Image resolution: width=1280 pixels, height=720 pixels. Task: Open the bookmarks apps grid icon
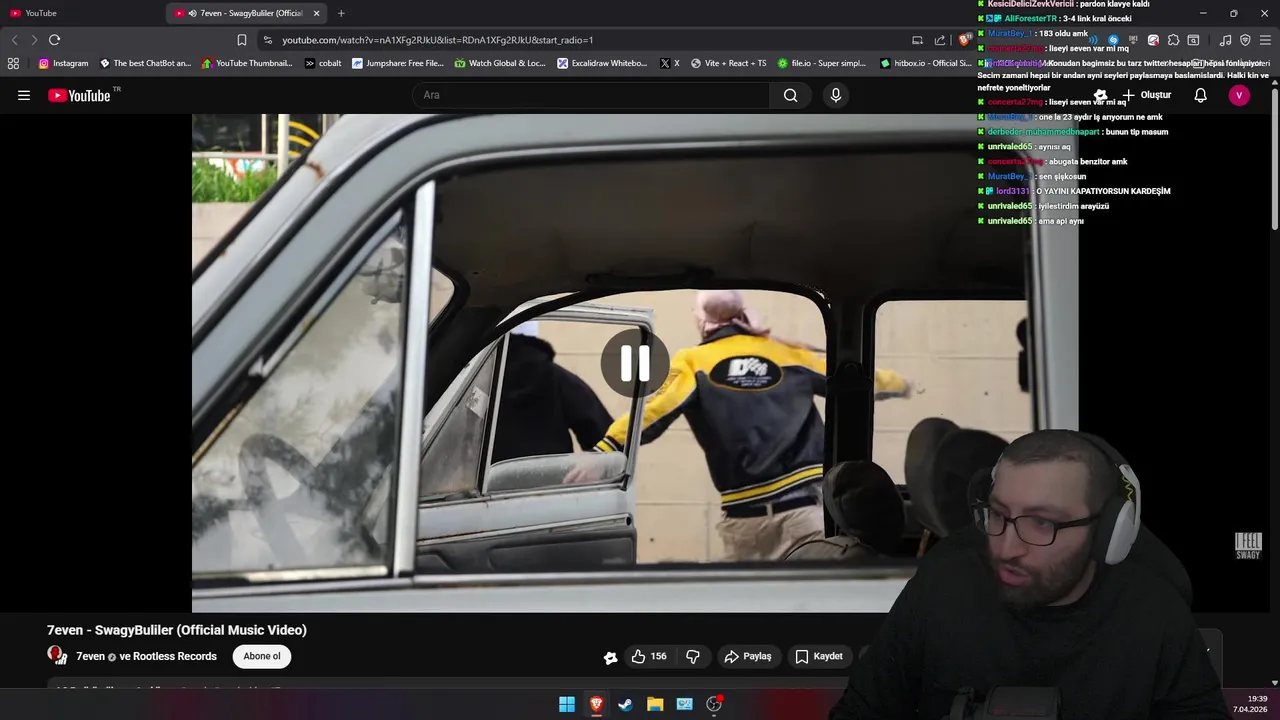pyautogui.click(x=13, y=63)
